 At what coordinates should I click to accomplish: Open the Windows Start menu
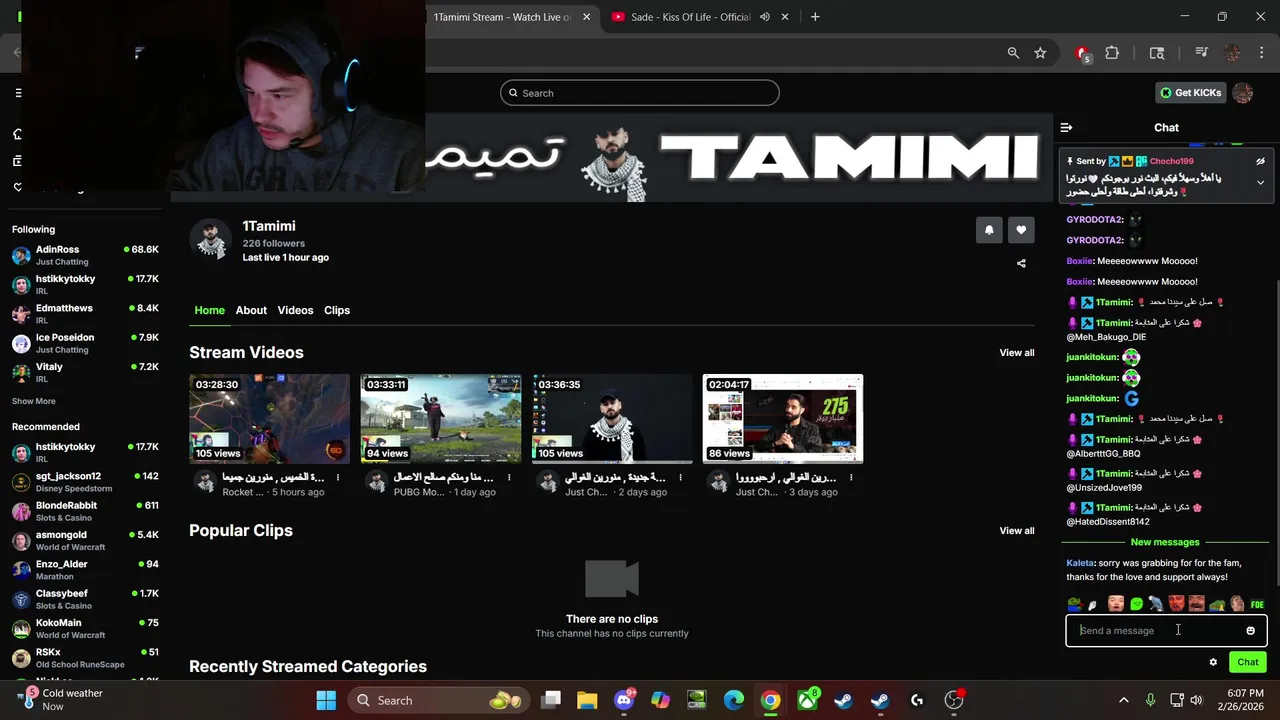coord(326,700)
